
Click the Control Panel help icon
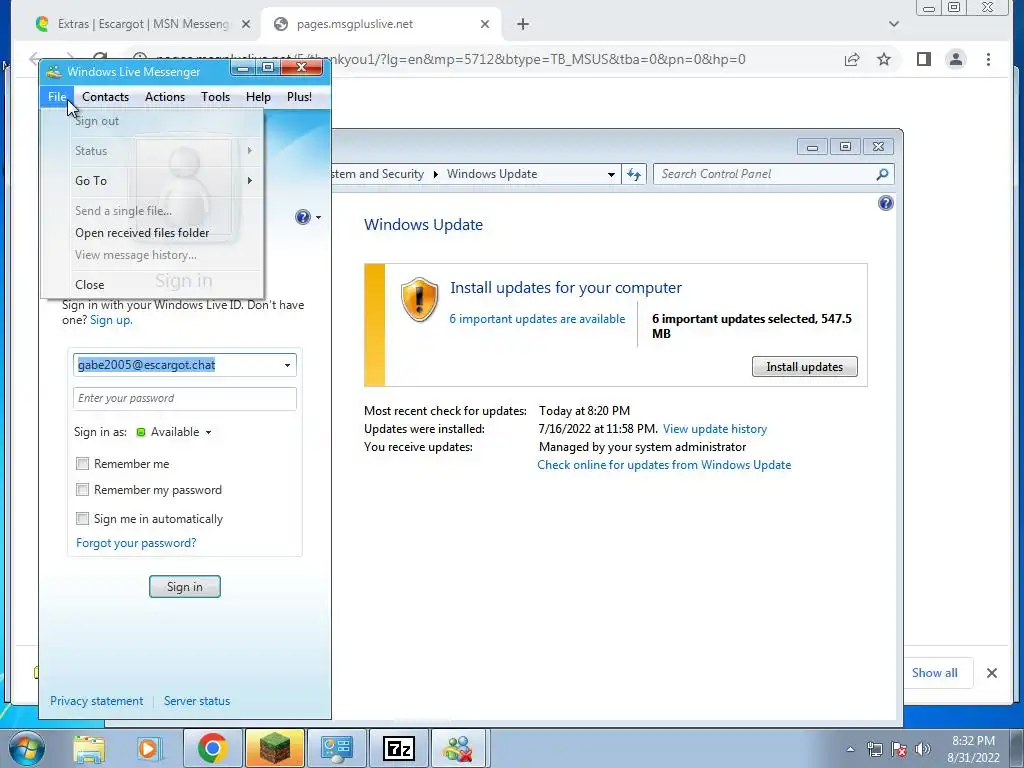[886, 203]
